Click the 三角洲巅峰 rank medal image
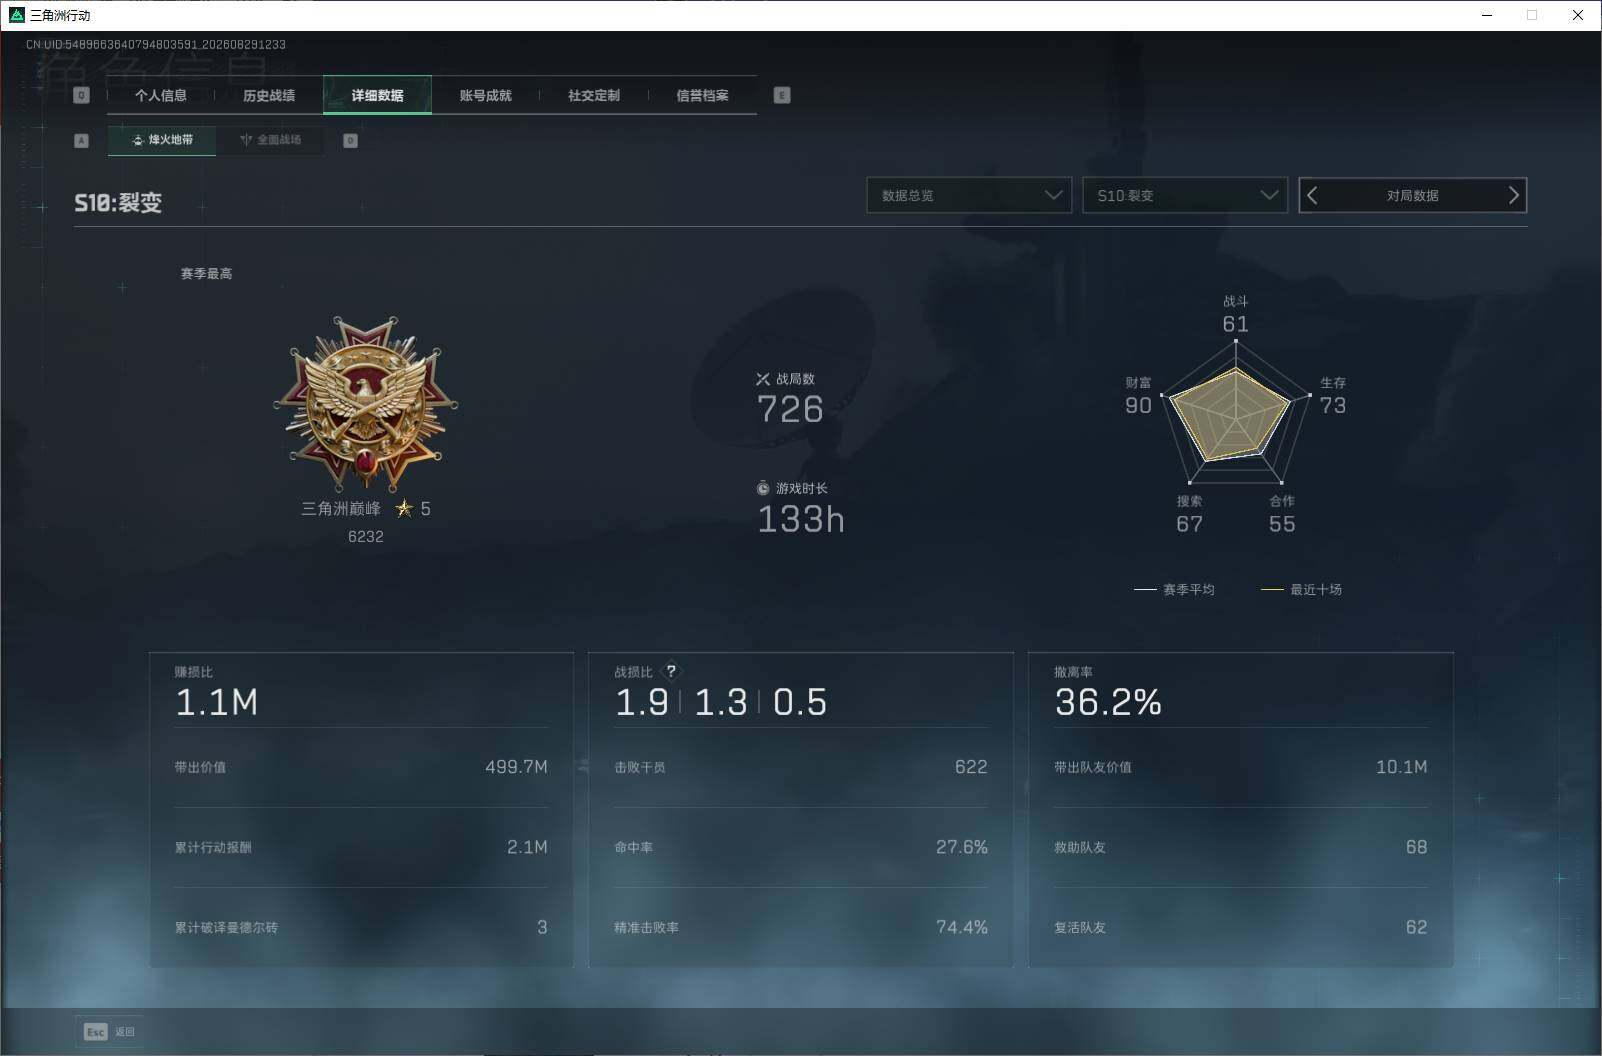 [x=366, y=403]
